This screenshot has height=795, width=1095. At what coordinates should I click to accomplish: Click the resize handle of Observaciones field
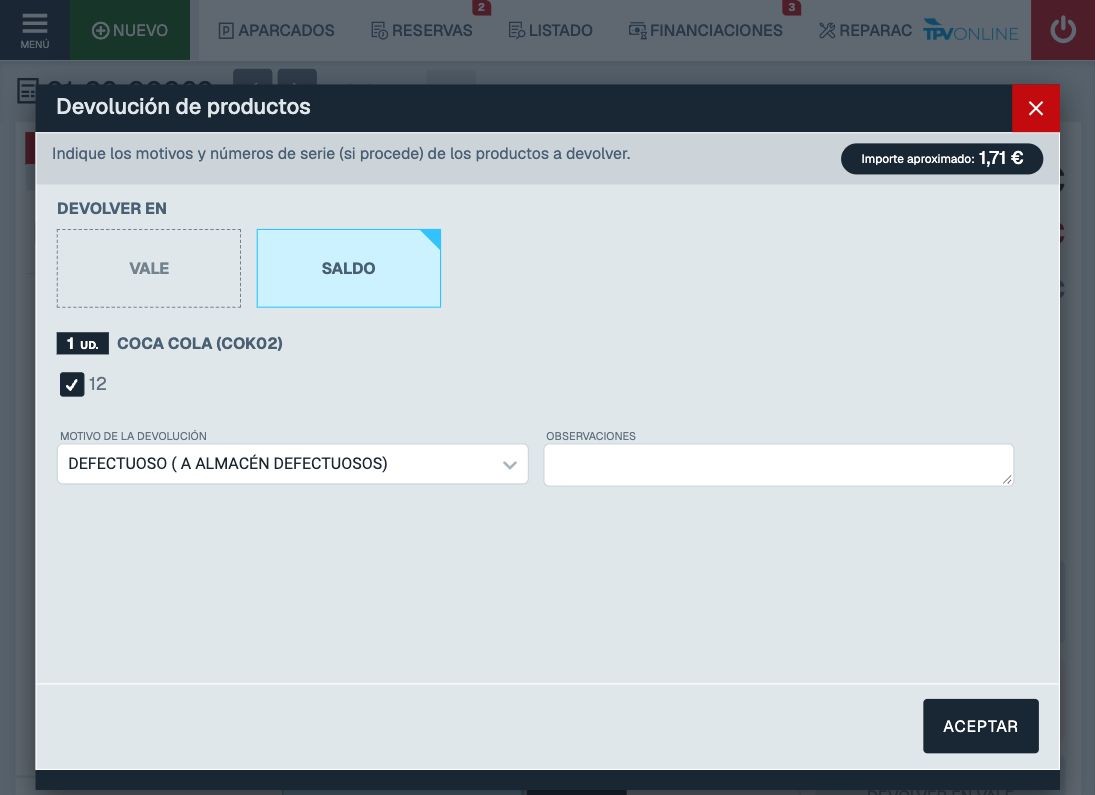click(1006, 479)
